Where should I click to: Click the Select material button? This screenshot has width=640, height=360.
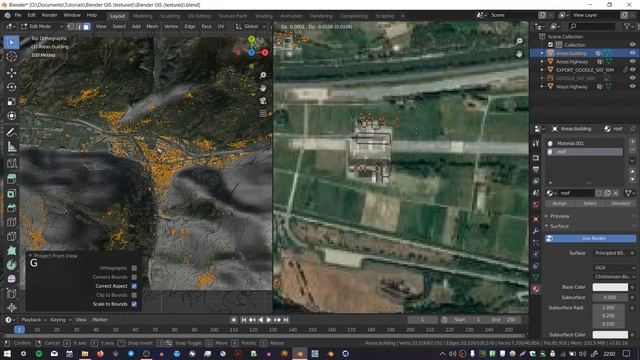pos(590,203)
